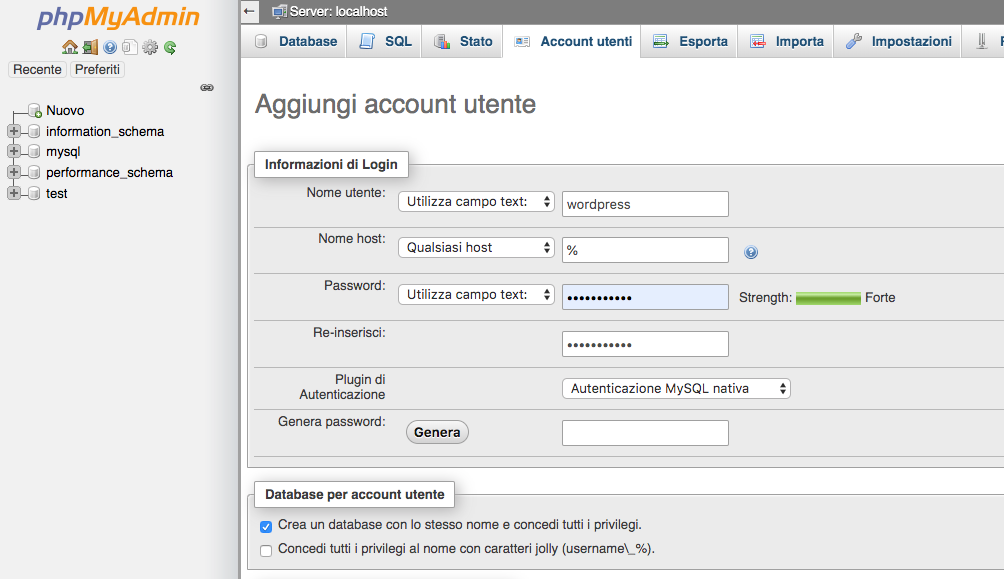
Task: Enable creating database with same name and privileges
Action: pos(265,526)
